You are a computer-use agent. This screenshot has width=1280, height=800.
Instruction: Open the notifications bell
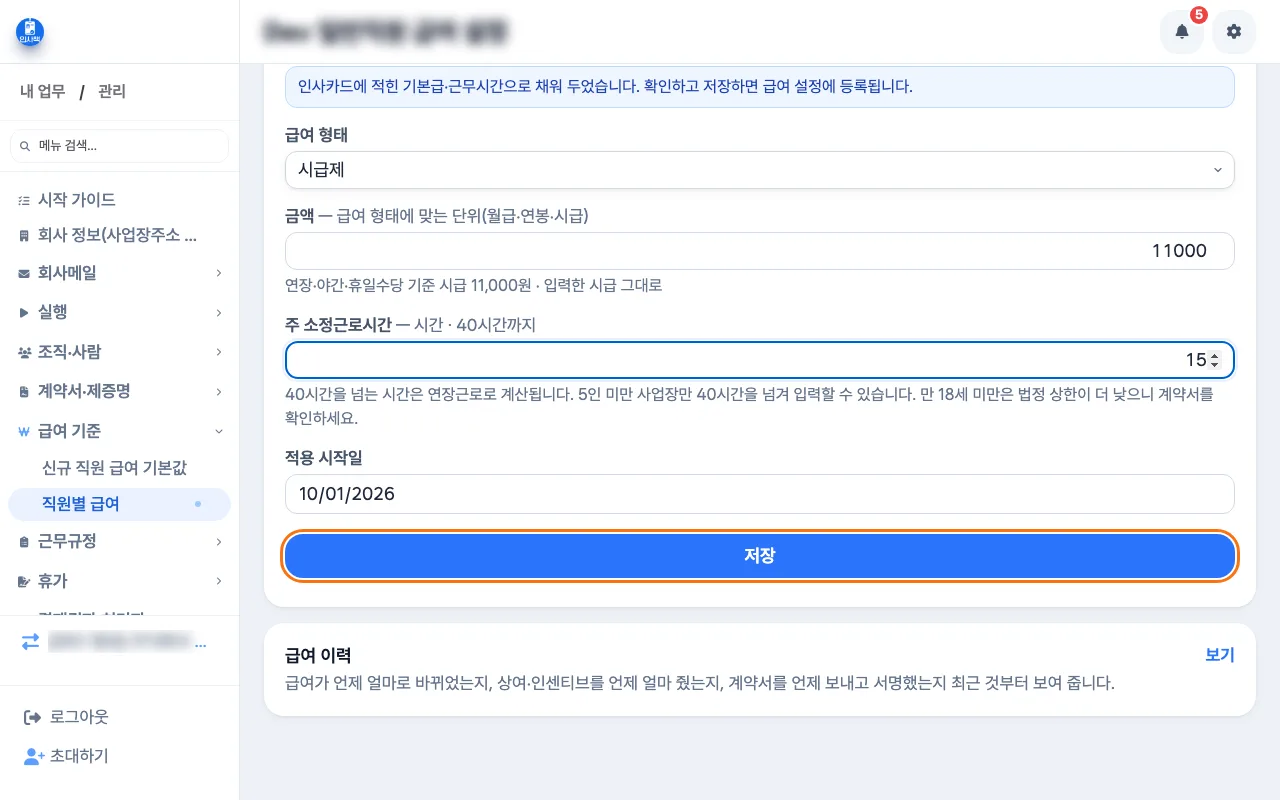coord(1182,32)
